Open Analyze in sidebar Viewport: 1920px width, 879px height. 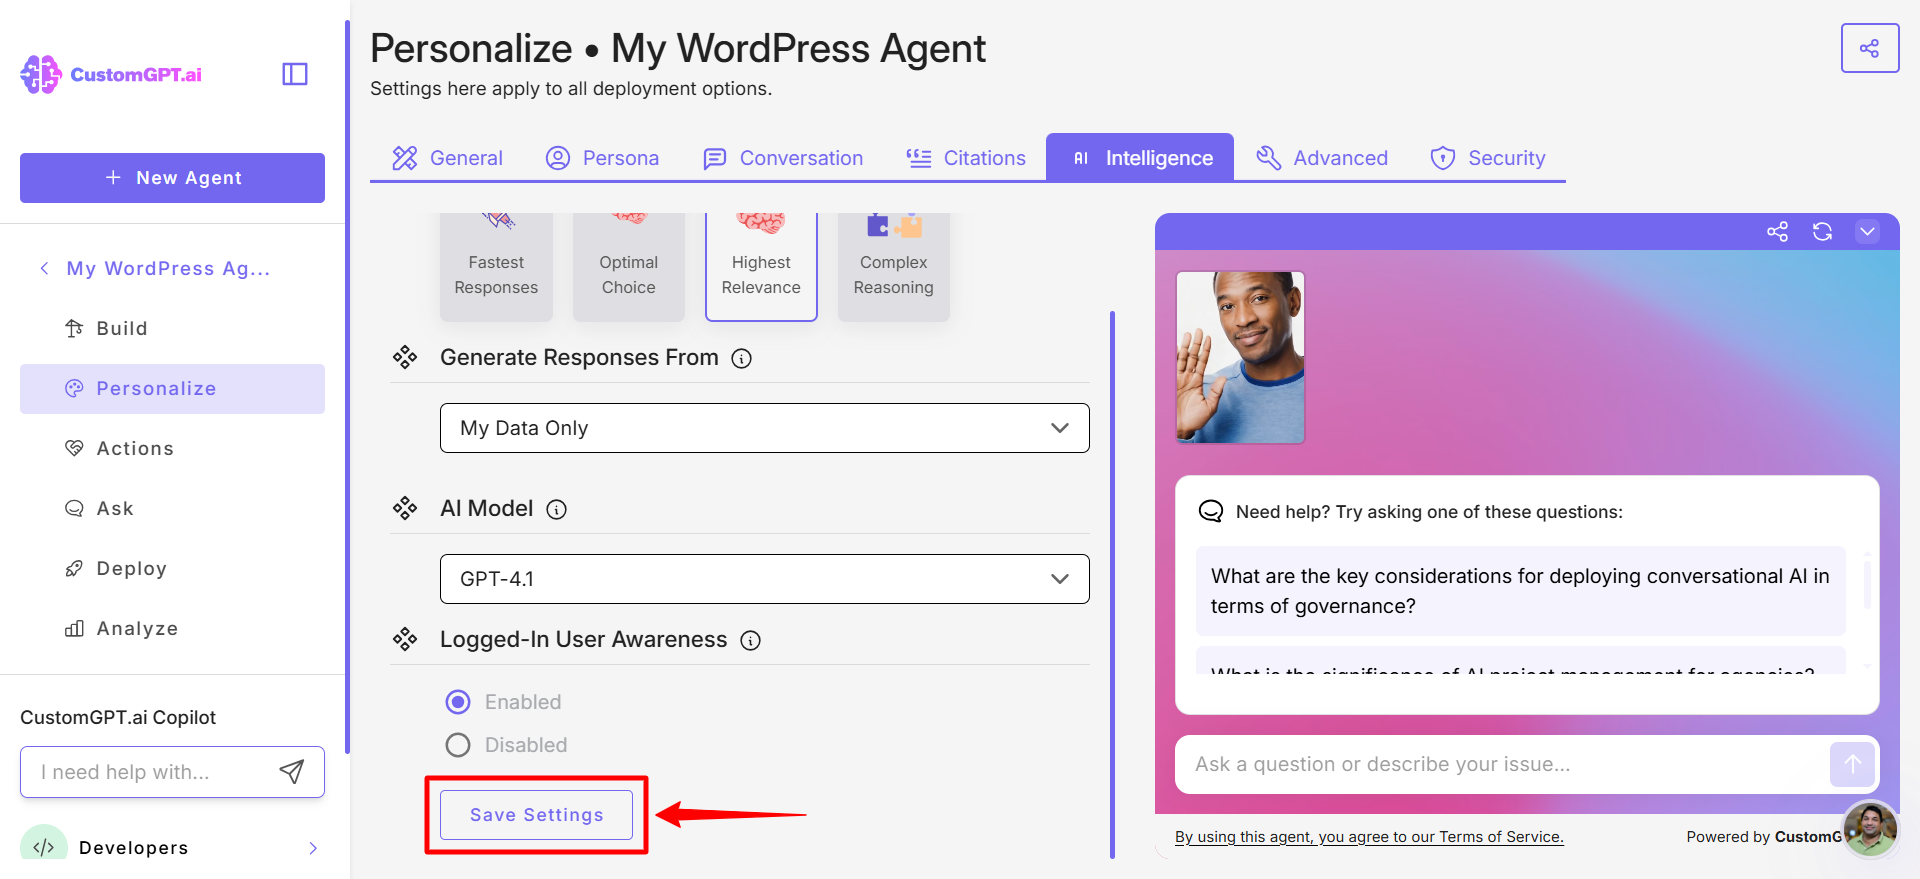pos(172,628)
